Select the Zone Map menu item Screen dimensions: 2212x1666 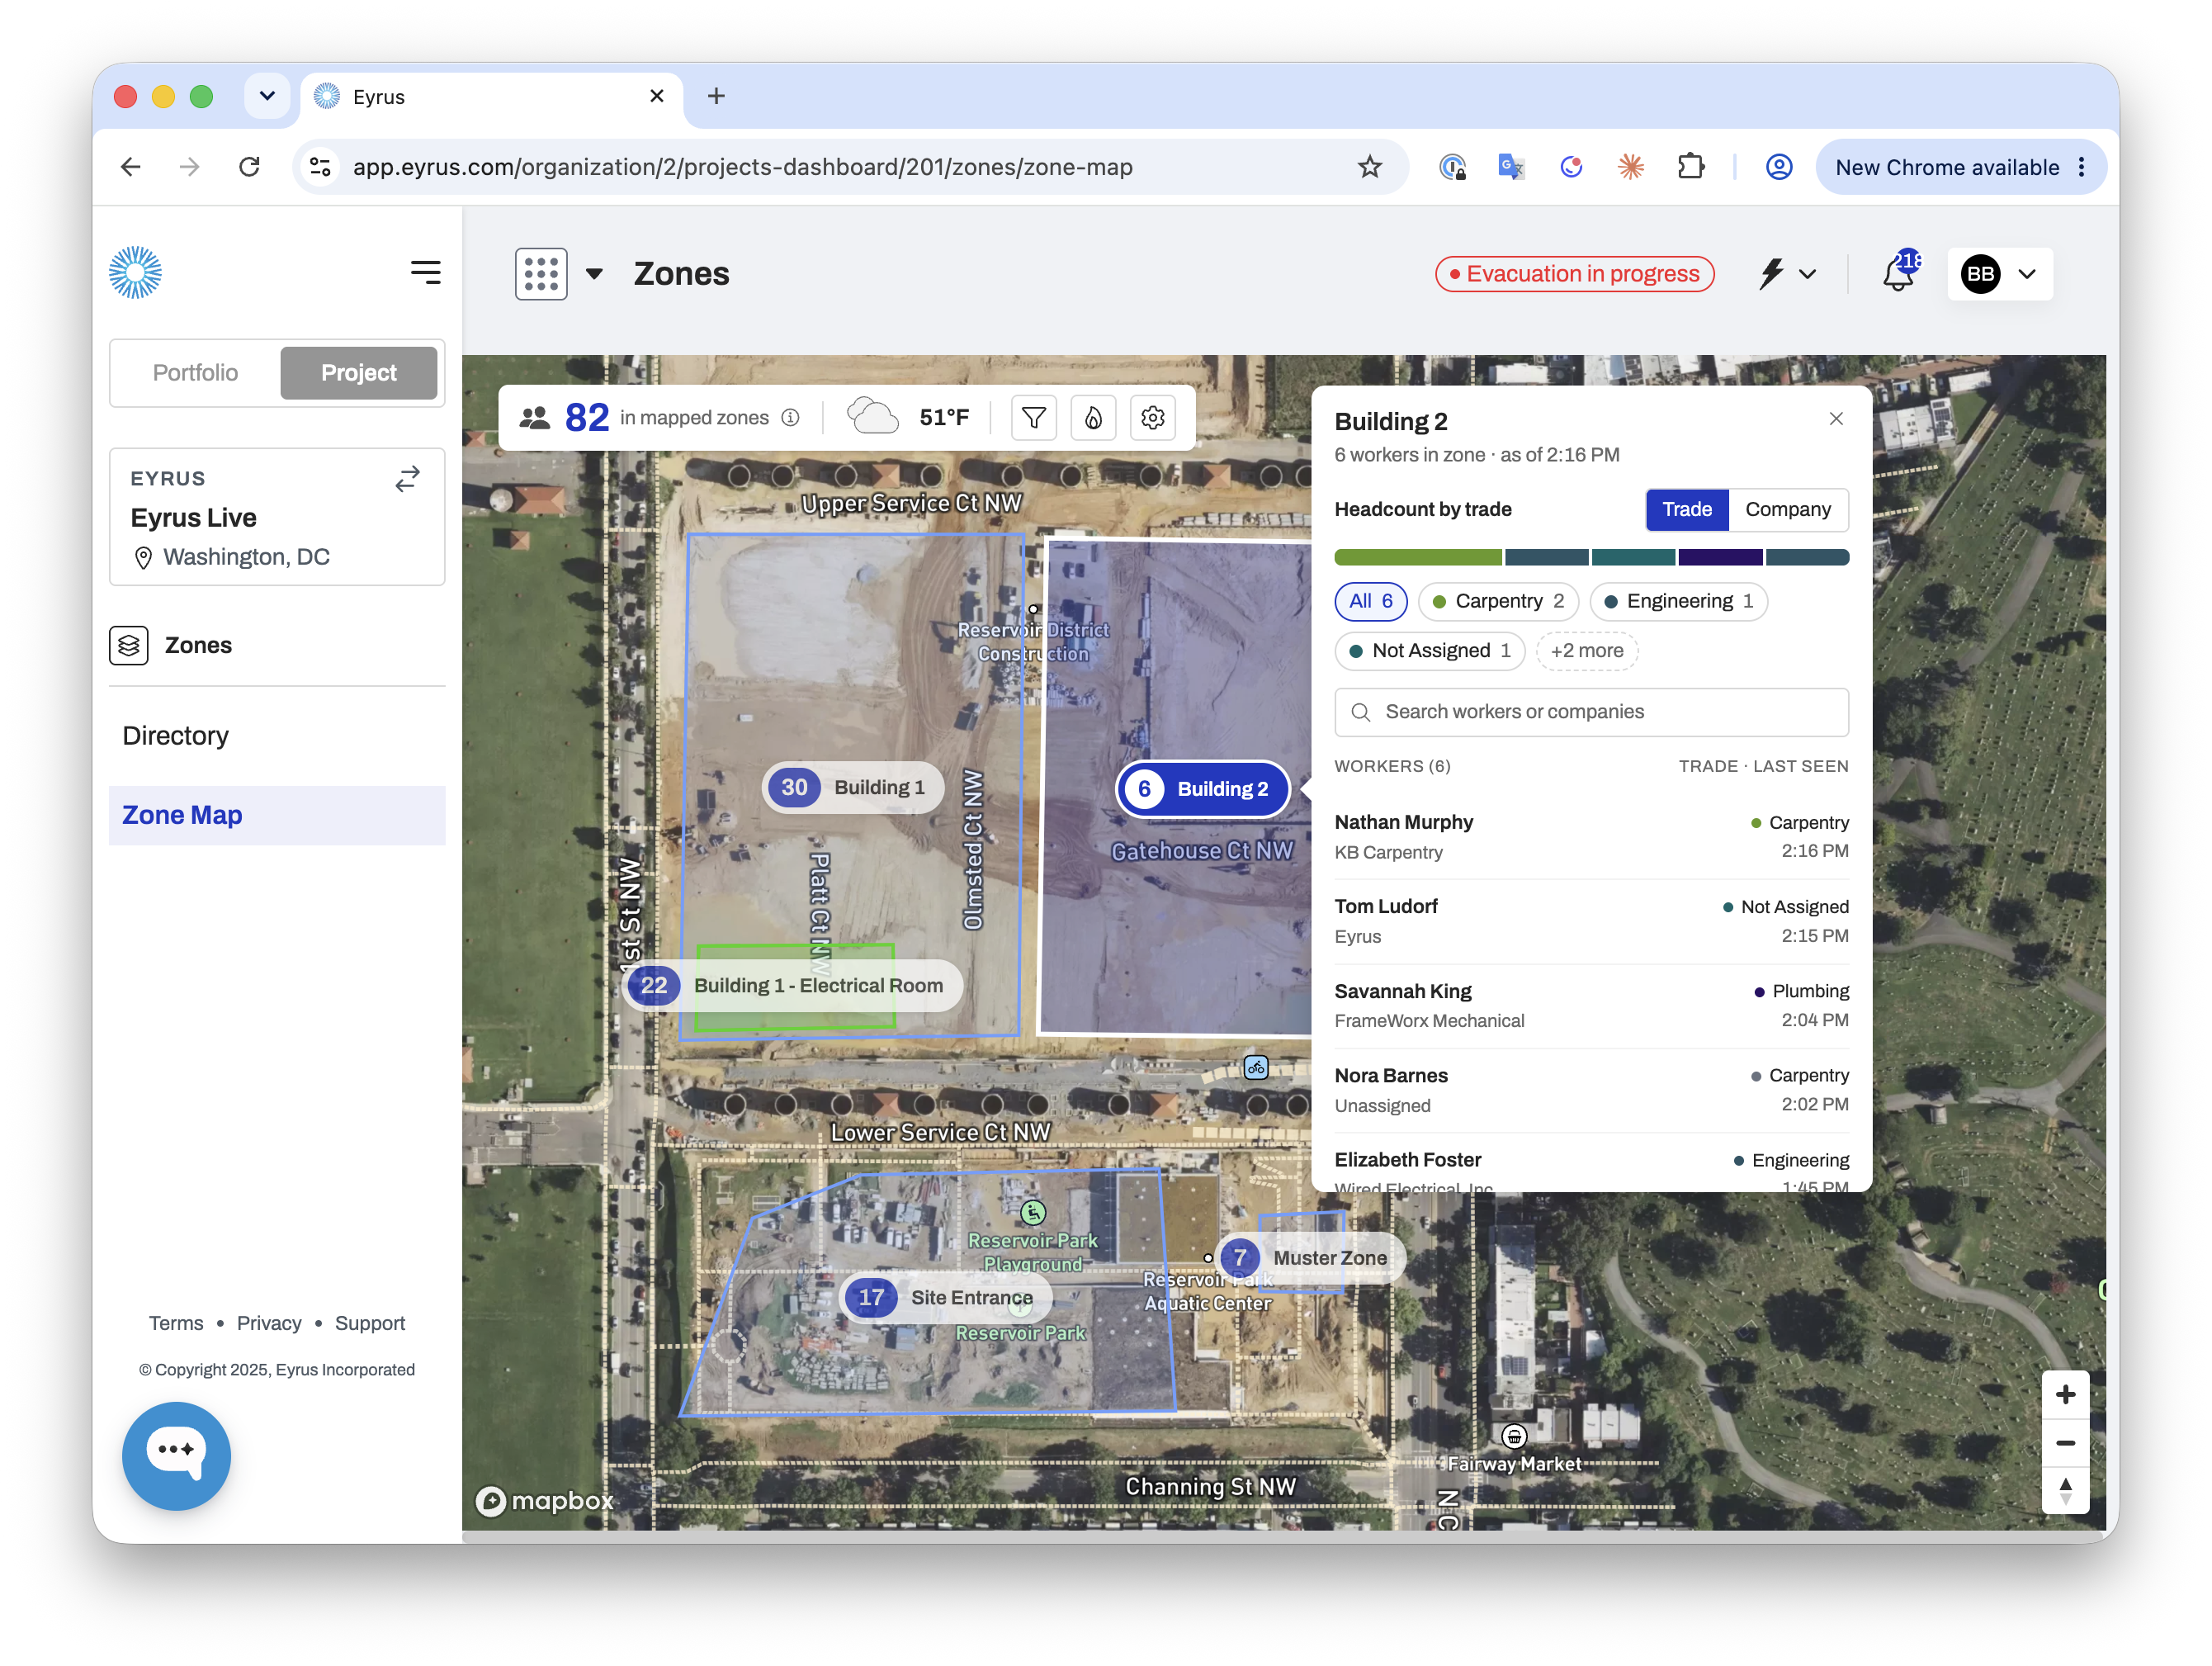point(276,815)
